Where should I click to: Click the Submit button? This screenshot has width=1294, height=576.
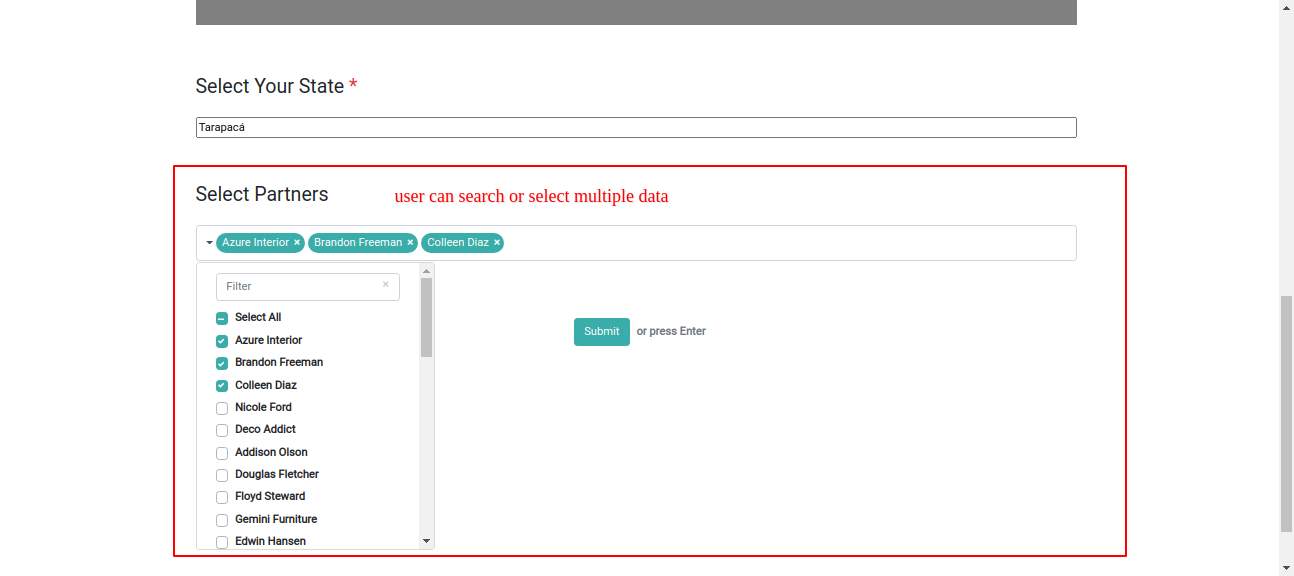coord(601,332)
